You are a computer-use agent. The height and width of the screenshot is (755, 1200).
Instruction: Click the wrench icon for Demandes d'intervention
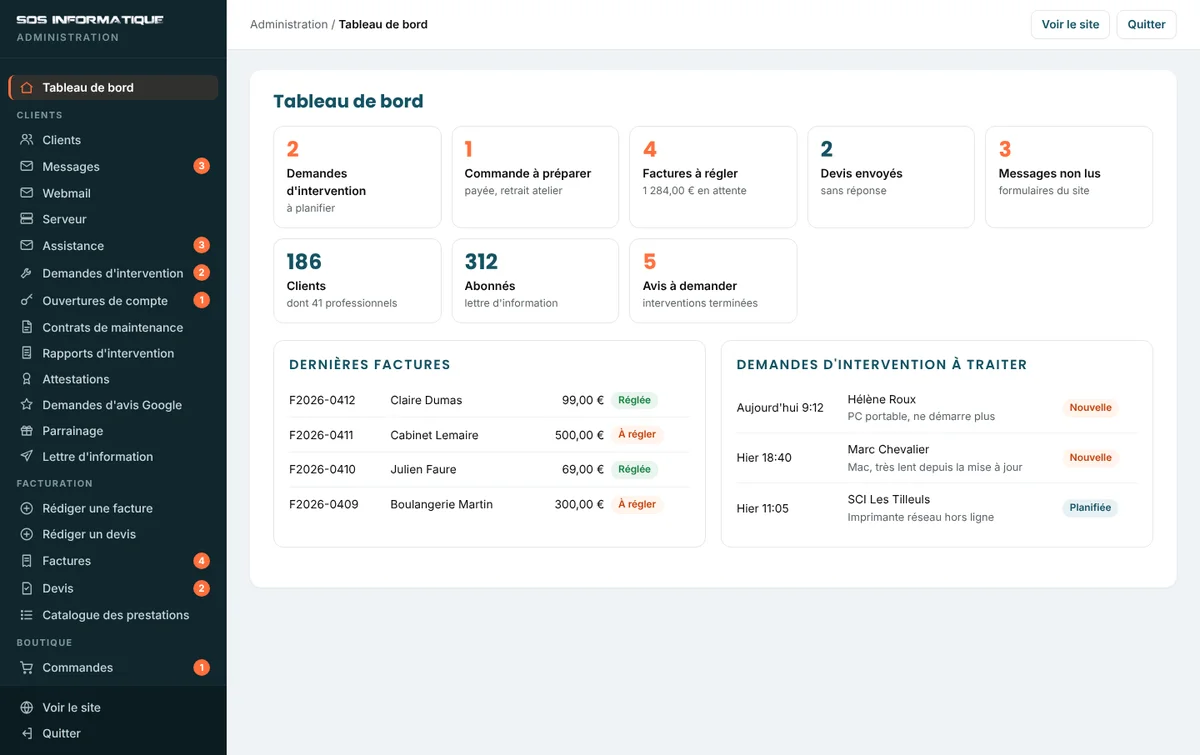27,273
